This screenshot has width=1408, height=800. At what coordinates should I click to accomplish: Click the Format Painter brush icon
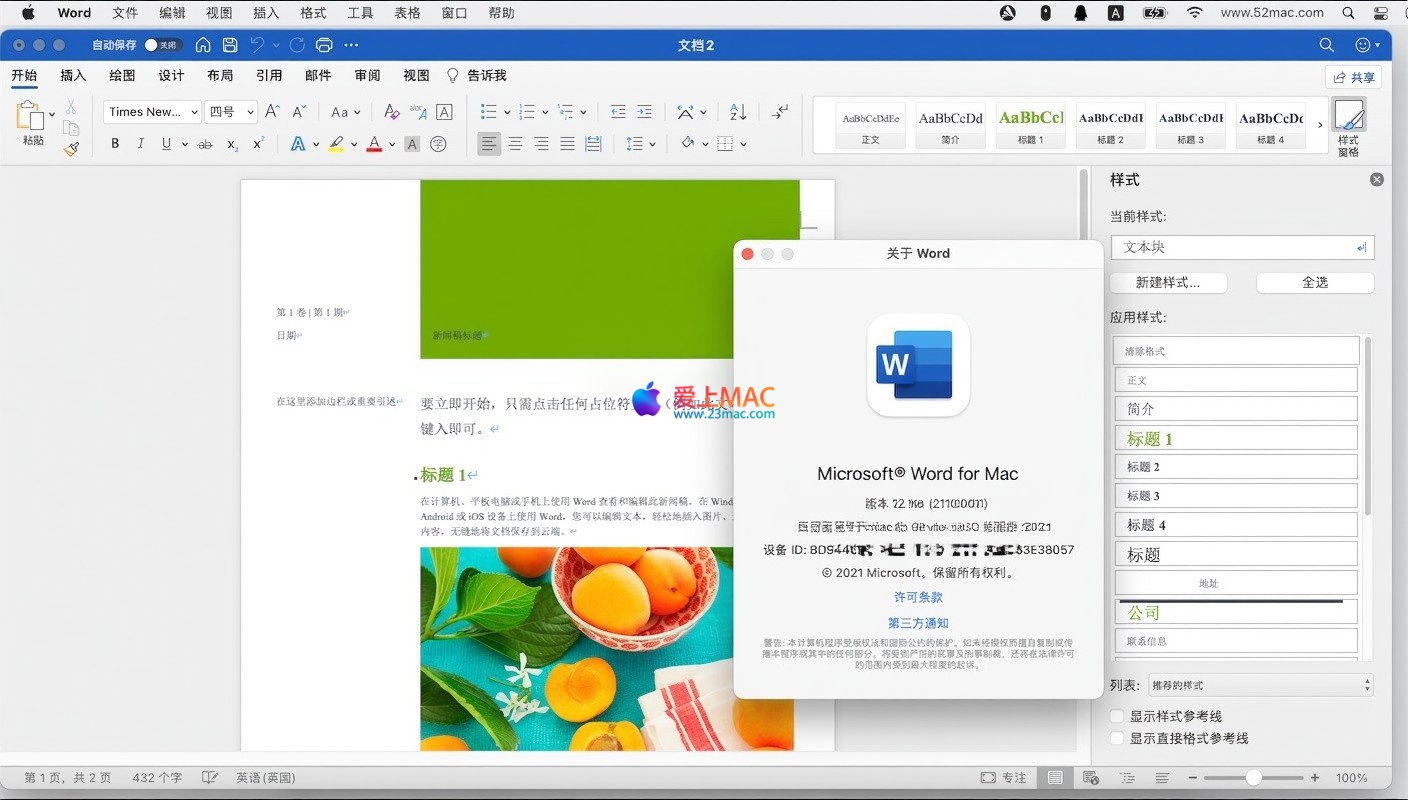tap(71, 149)
